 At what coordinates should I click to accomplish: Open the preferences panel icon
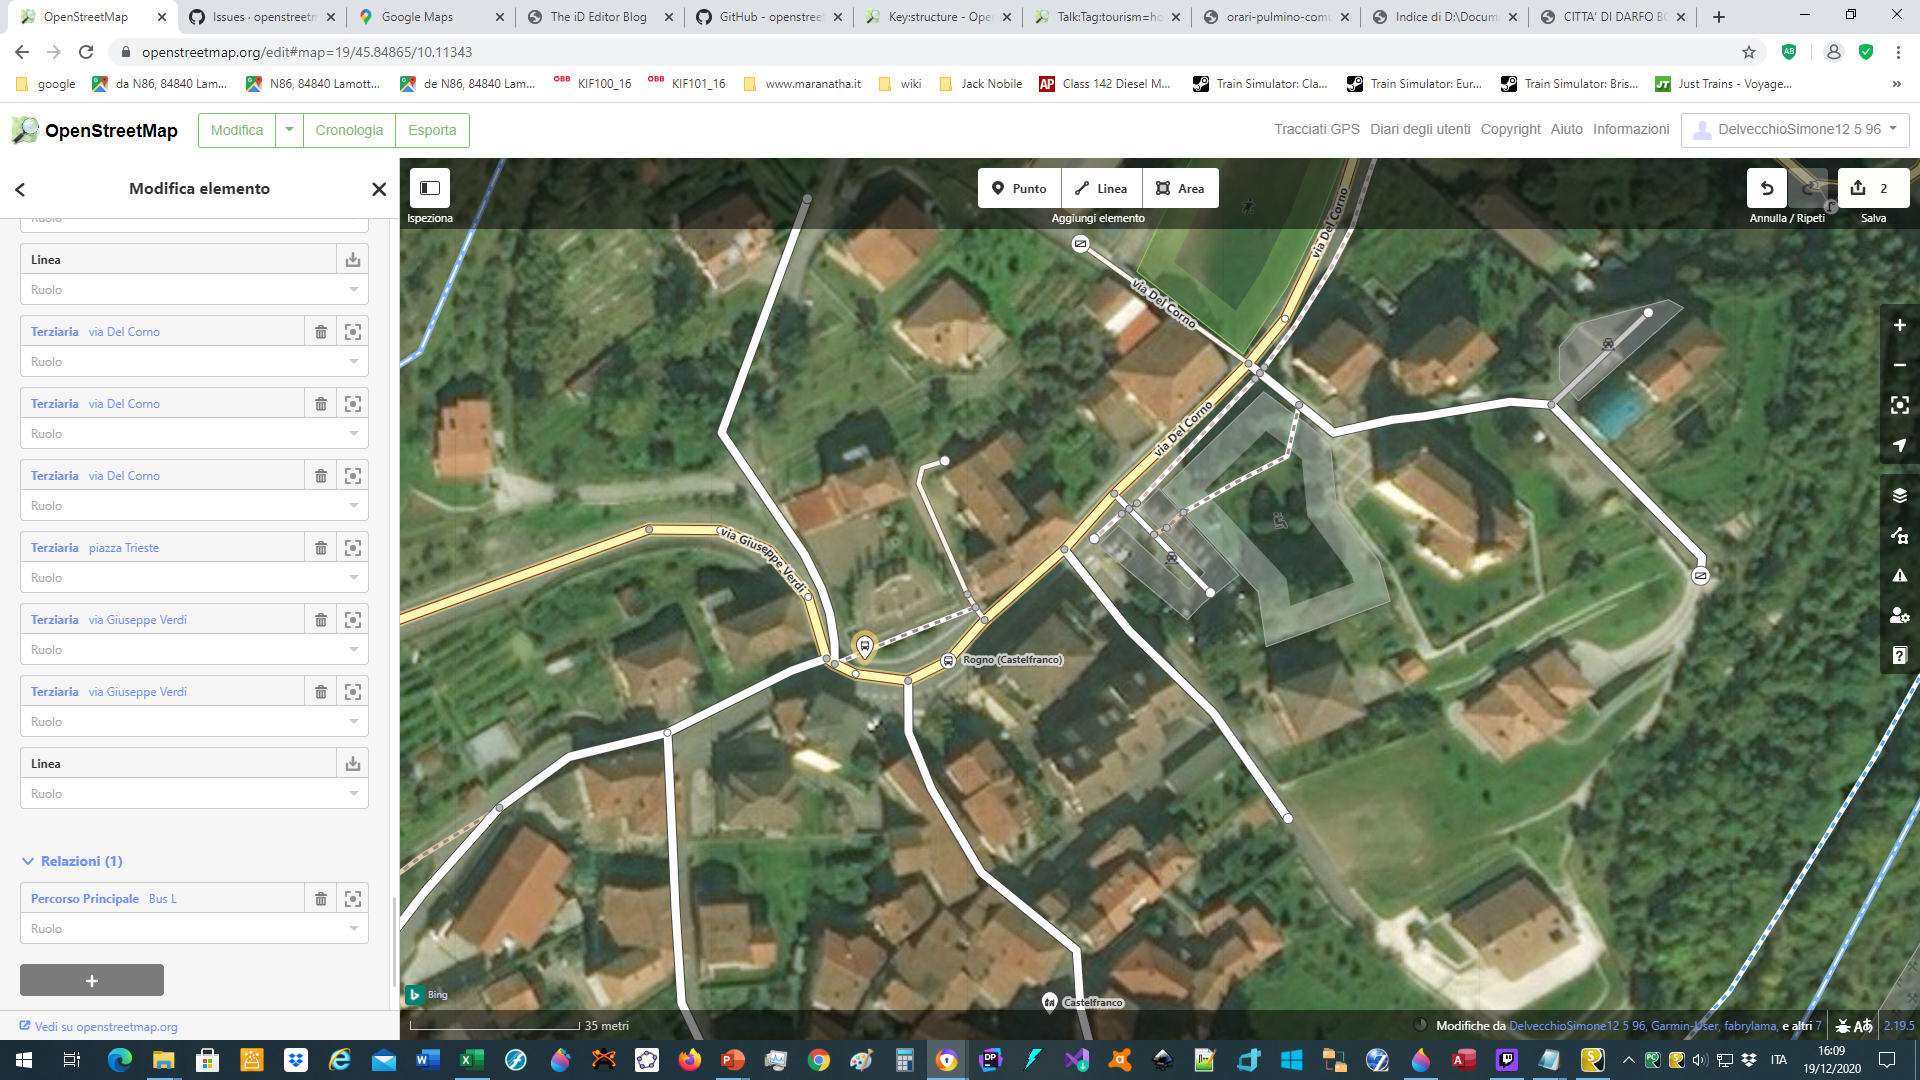coord(1900,615)
